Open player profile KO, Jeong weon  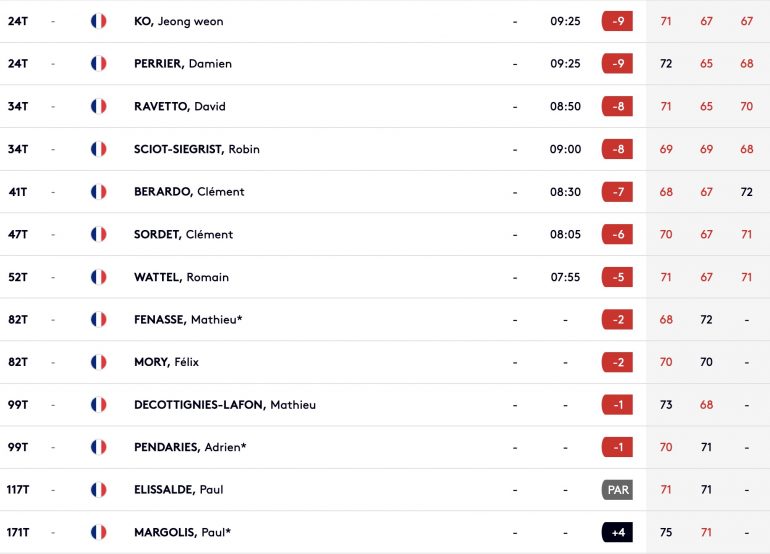point(179,21)
